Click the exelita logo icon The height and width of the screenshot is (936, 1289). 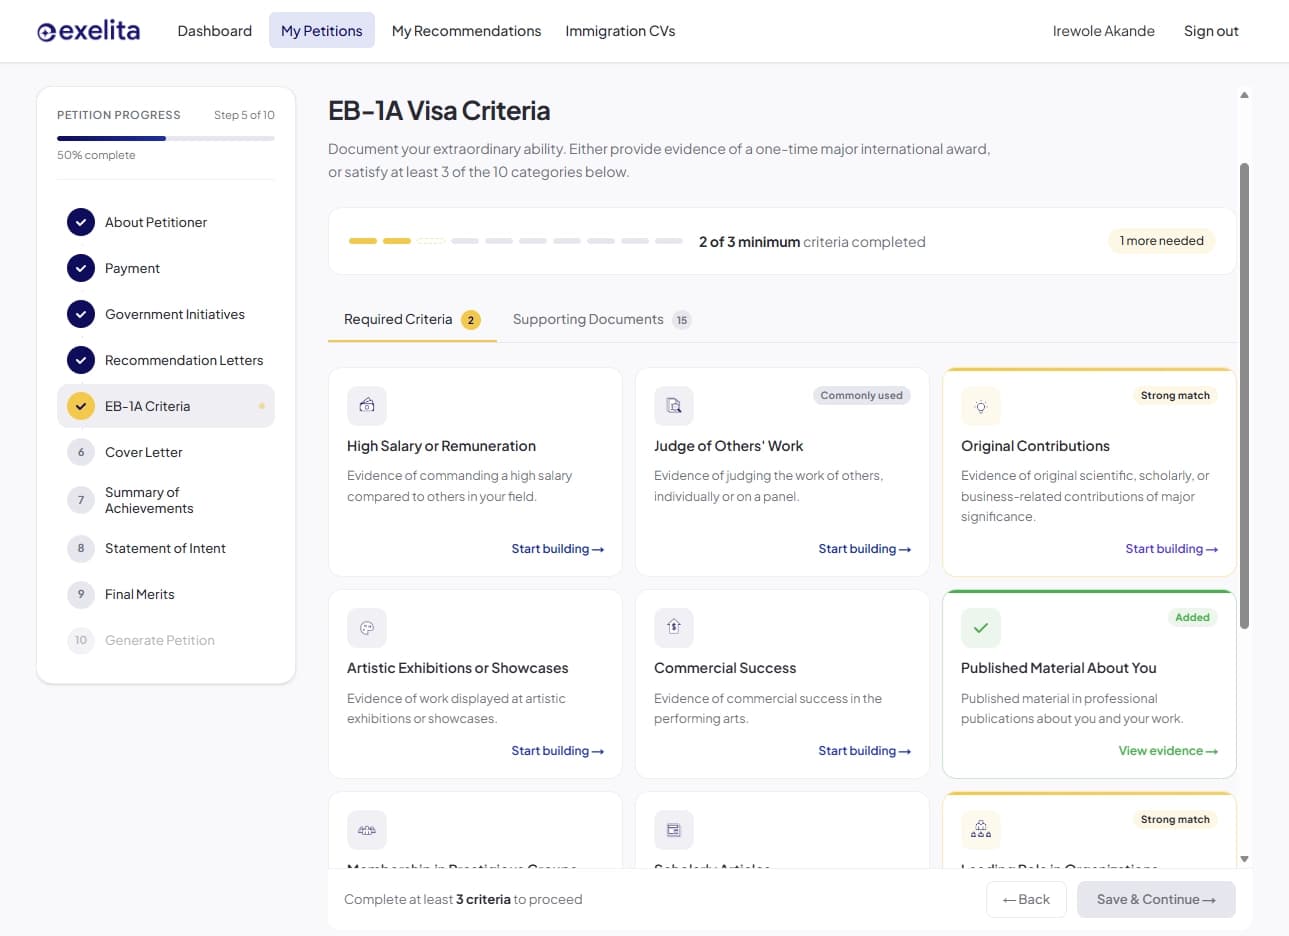[x=47, y=30]
